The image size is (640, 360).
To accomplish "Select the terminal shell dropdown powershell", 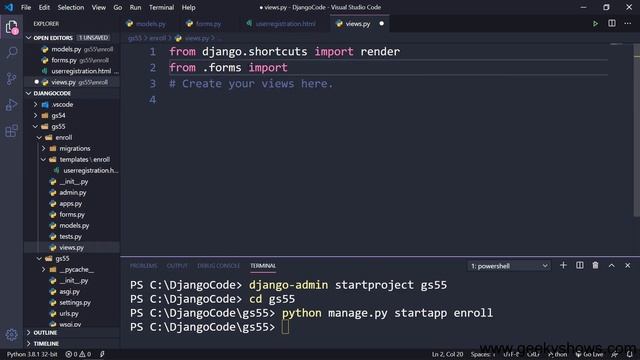I will click(x=509, y=266).
